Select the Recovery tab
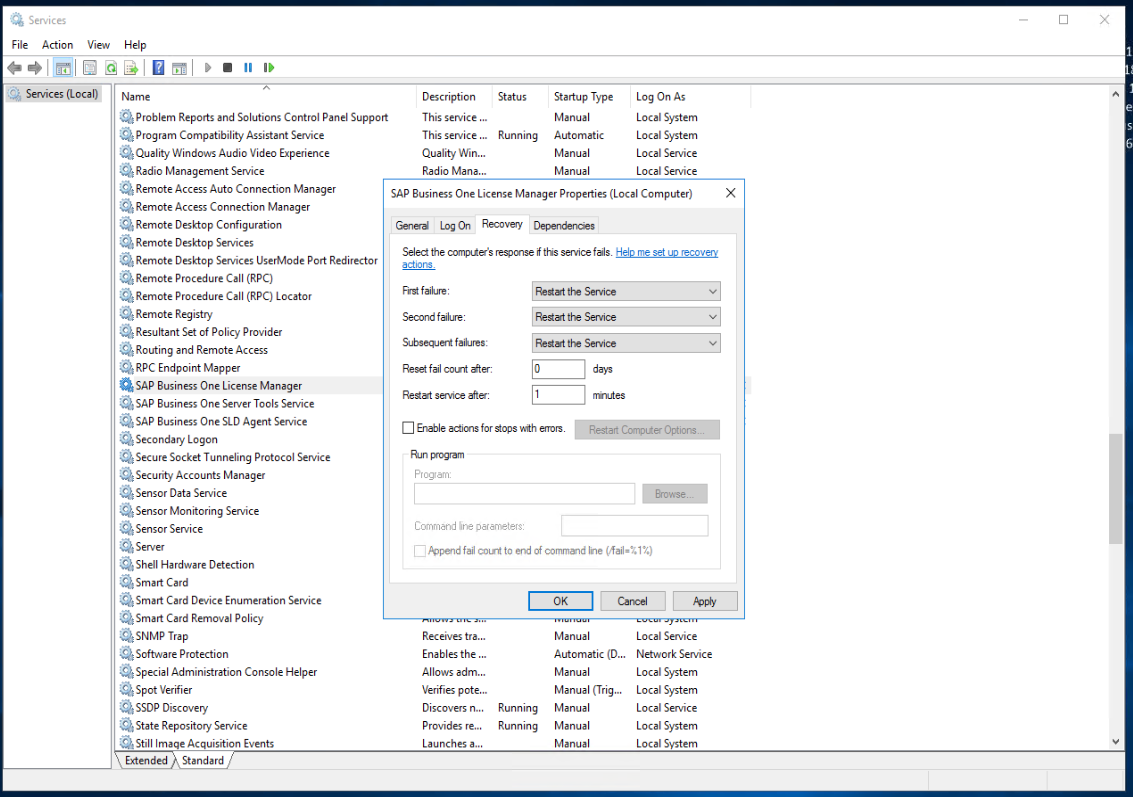 tap(502, 224)
